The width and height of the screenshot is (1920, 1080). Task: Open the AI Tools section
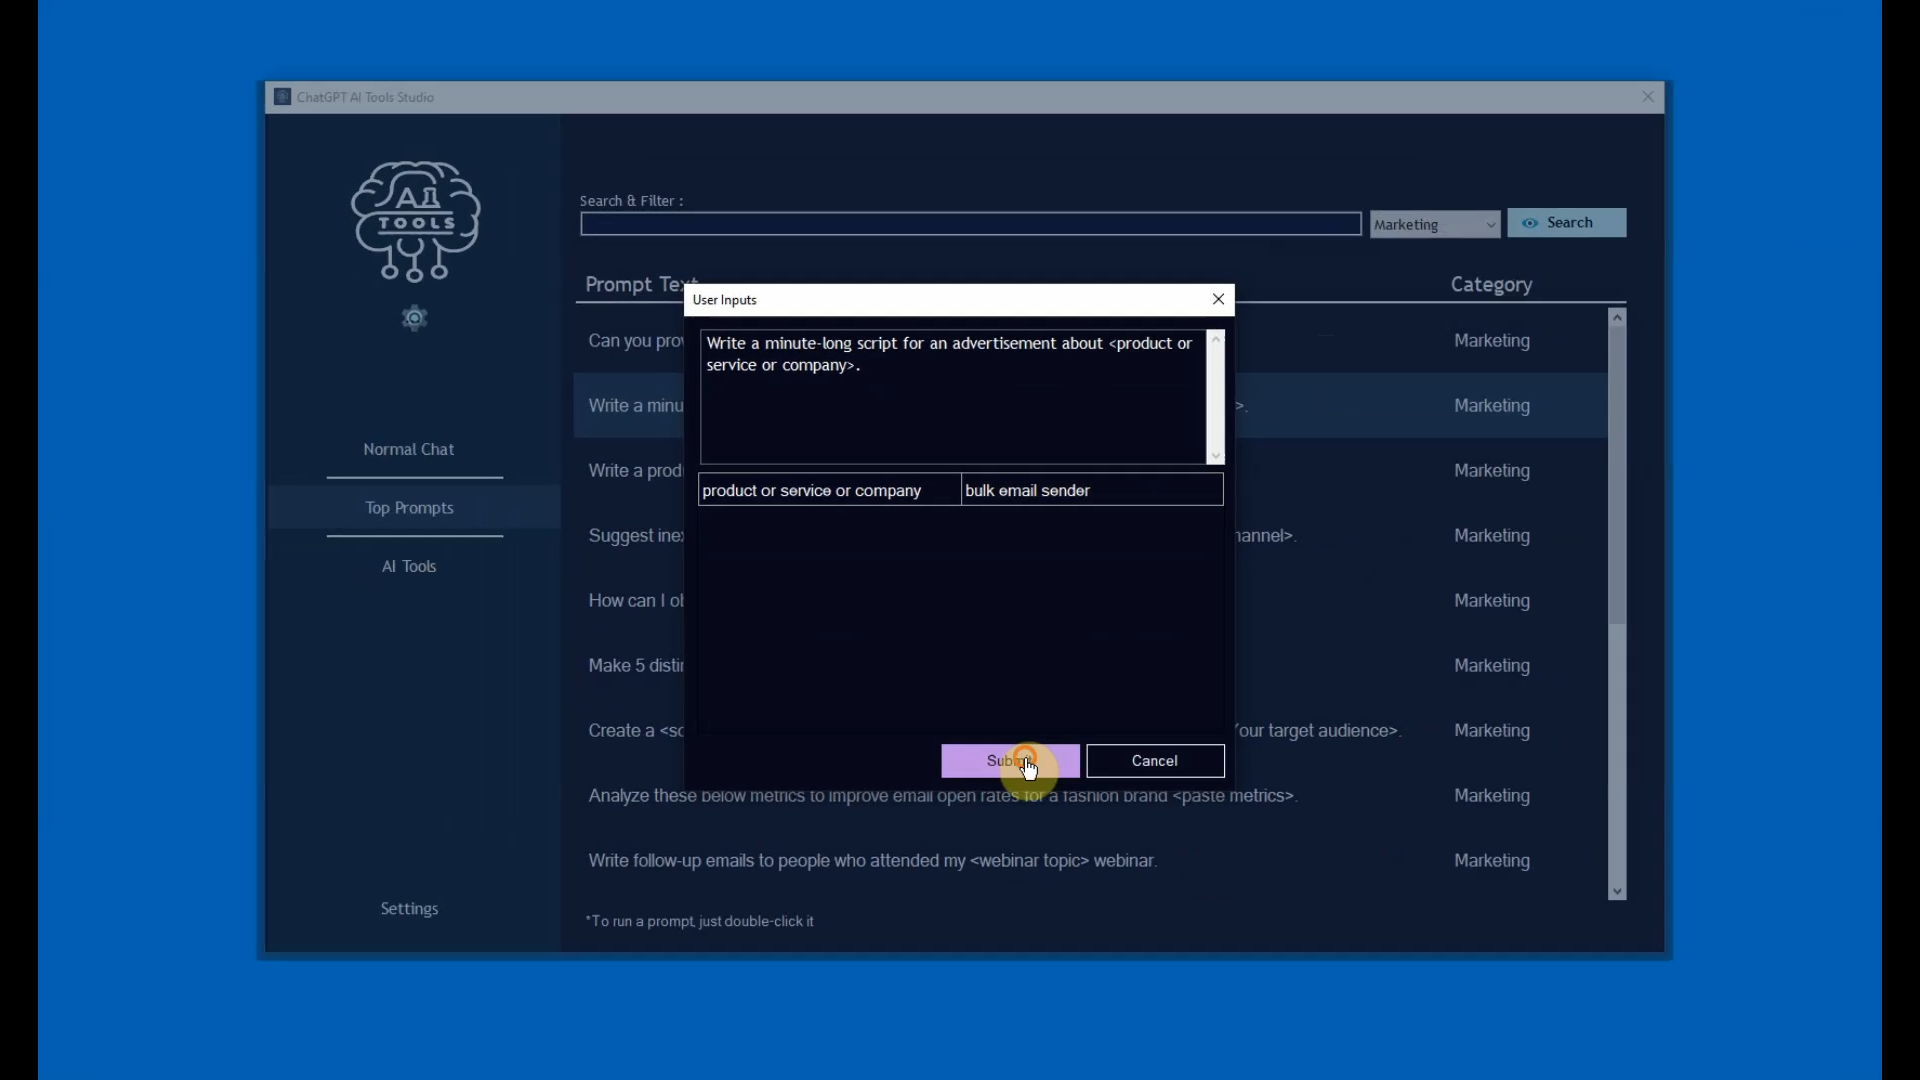click(409, 566)
